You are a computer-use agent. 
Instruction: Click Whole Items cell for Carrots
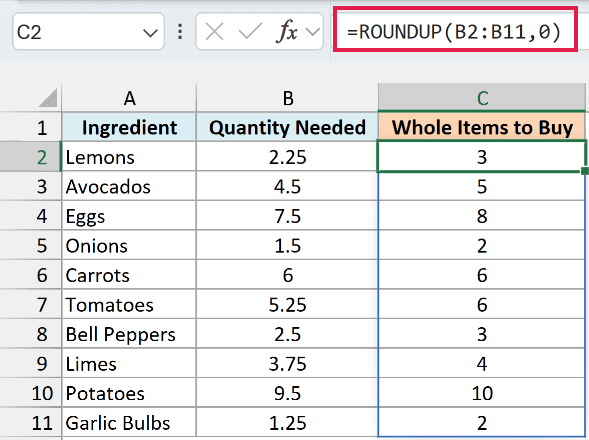(x=482, y=275)
